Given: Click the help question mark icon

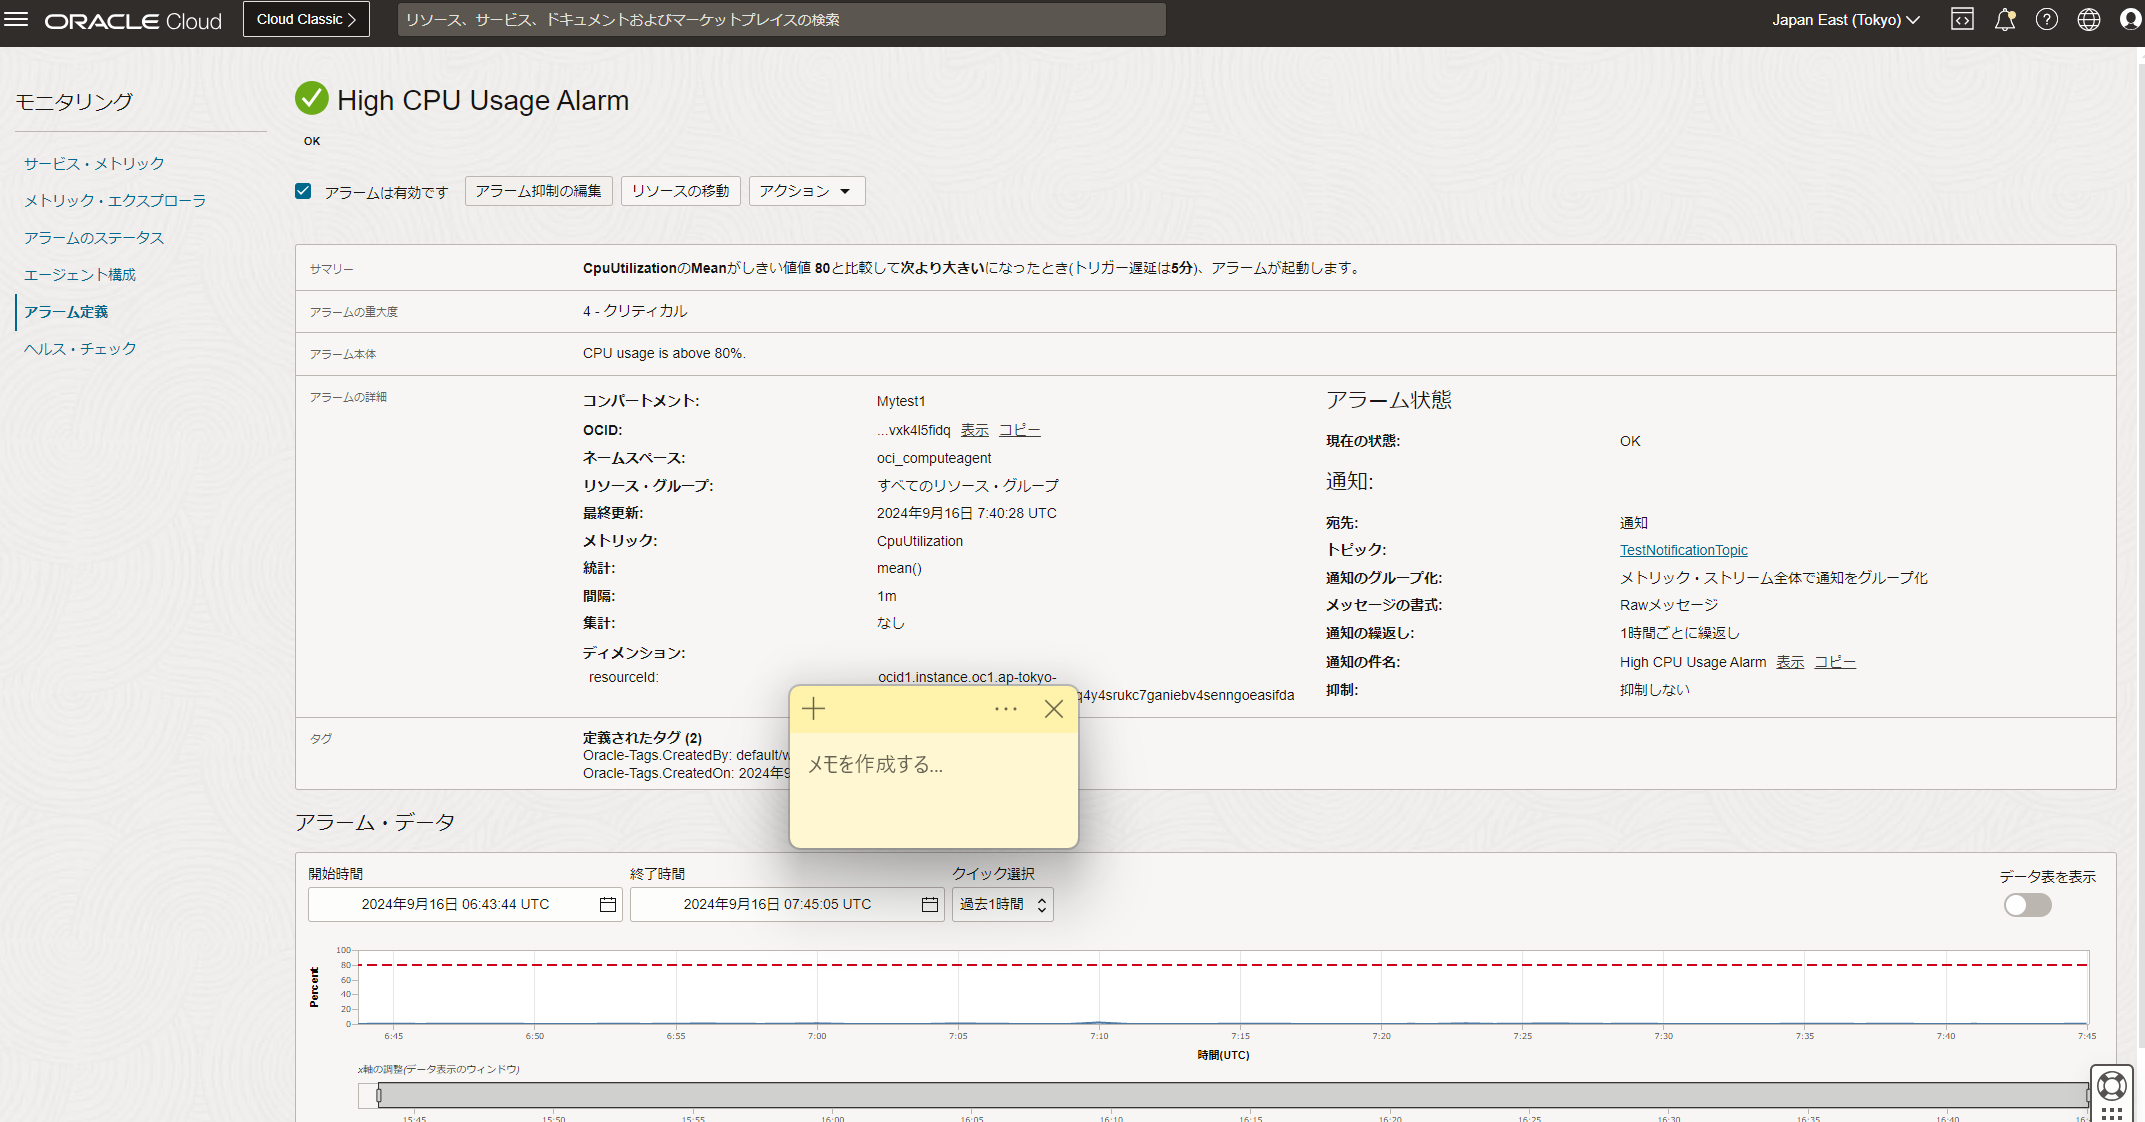Looking at the screenshot, I should tap(2046, 20).
